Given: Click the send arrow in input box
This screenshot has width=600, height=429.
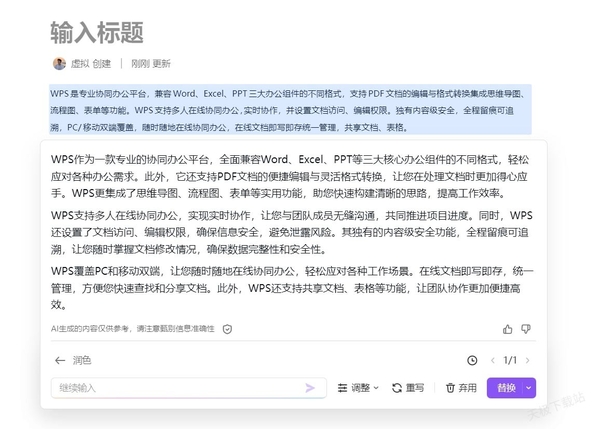Looking at the screenshot, I should point(310,388).
